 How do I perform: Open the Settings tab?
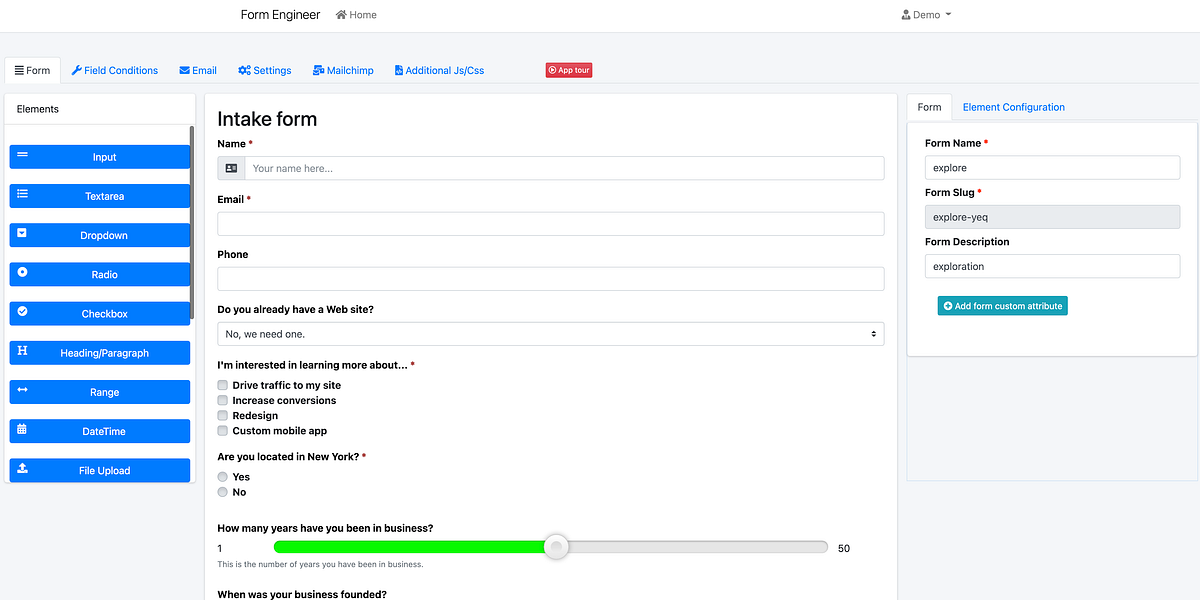tap(265, 70)
